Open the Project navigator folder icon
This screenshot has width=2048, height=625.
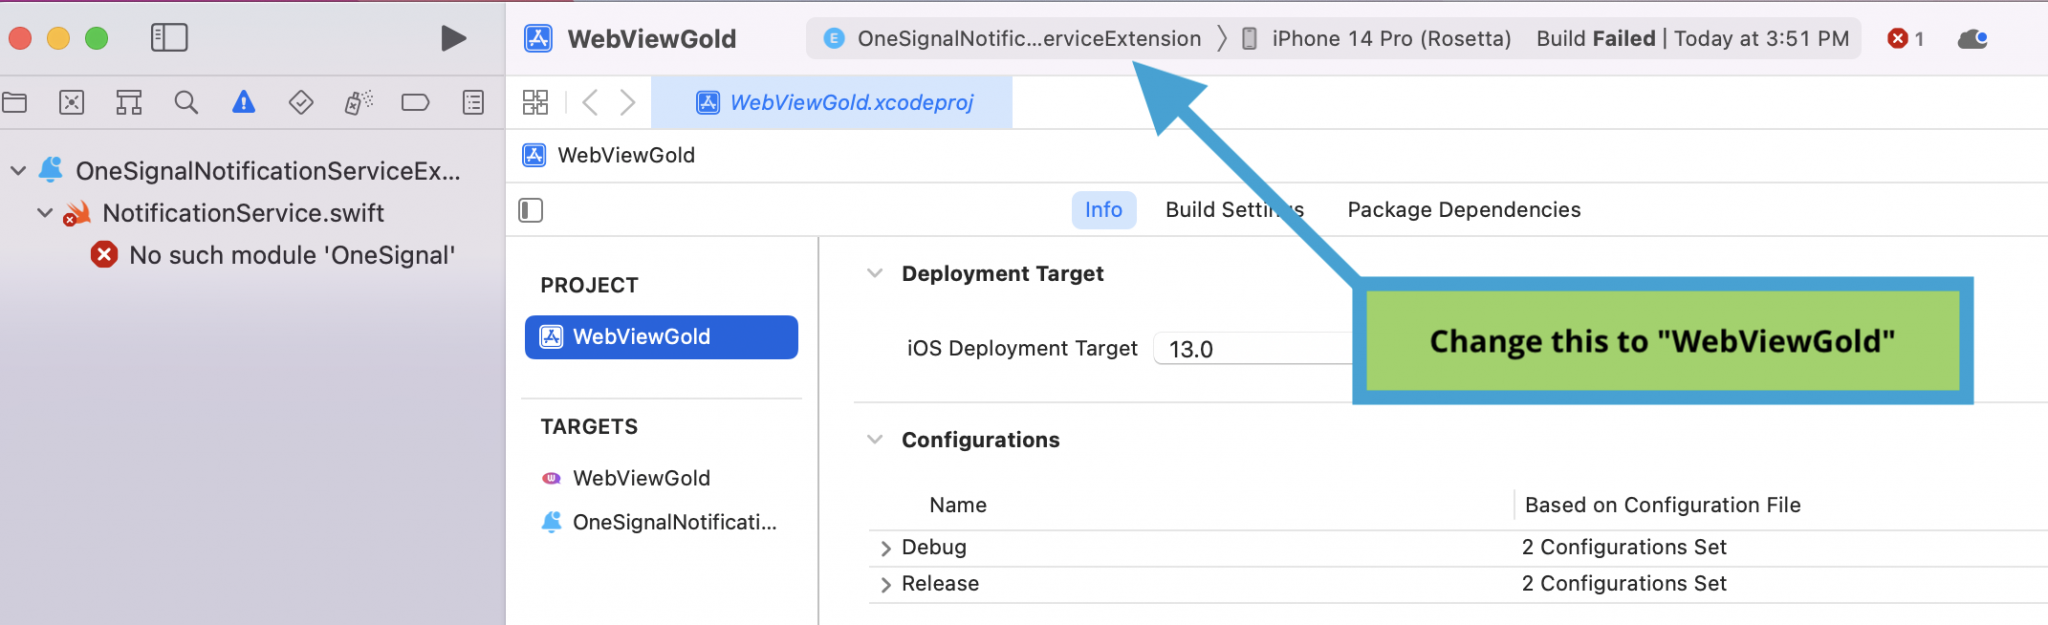(14, 102)
